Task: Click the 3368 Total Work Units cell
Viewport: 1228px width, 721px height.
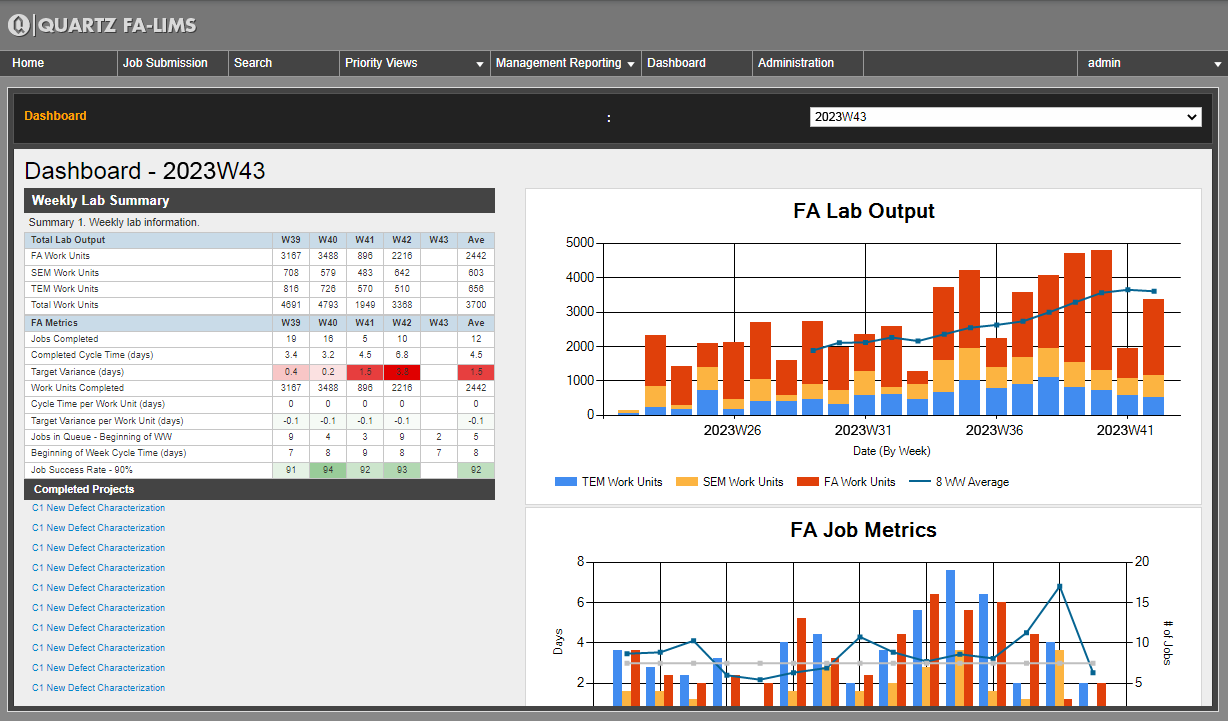Action: (x=402, y=304)
